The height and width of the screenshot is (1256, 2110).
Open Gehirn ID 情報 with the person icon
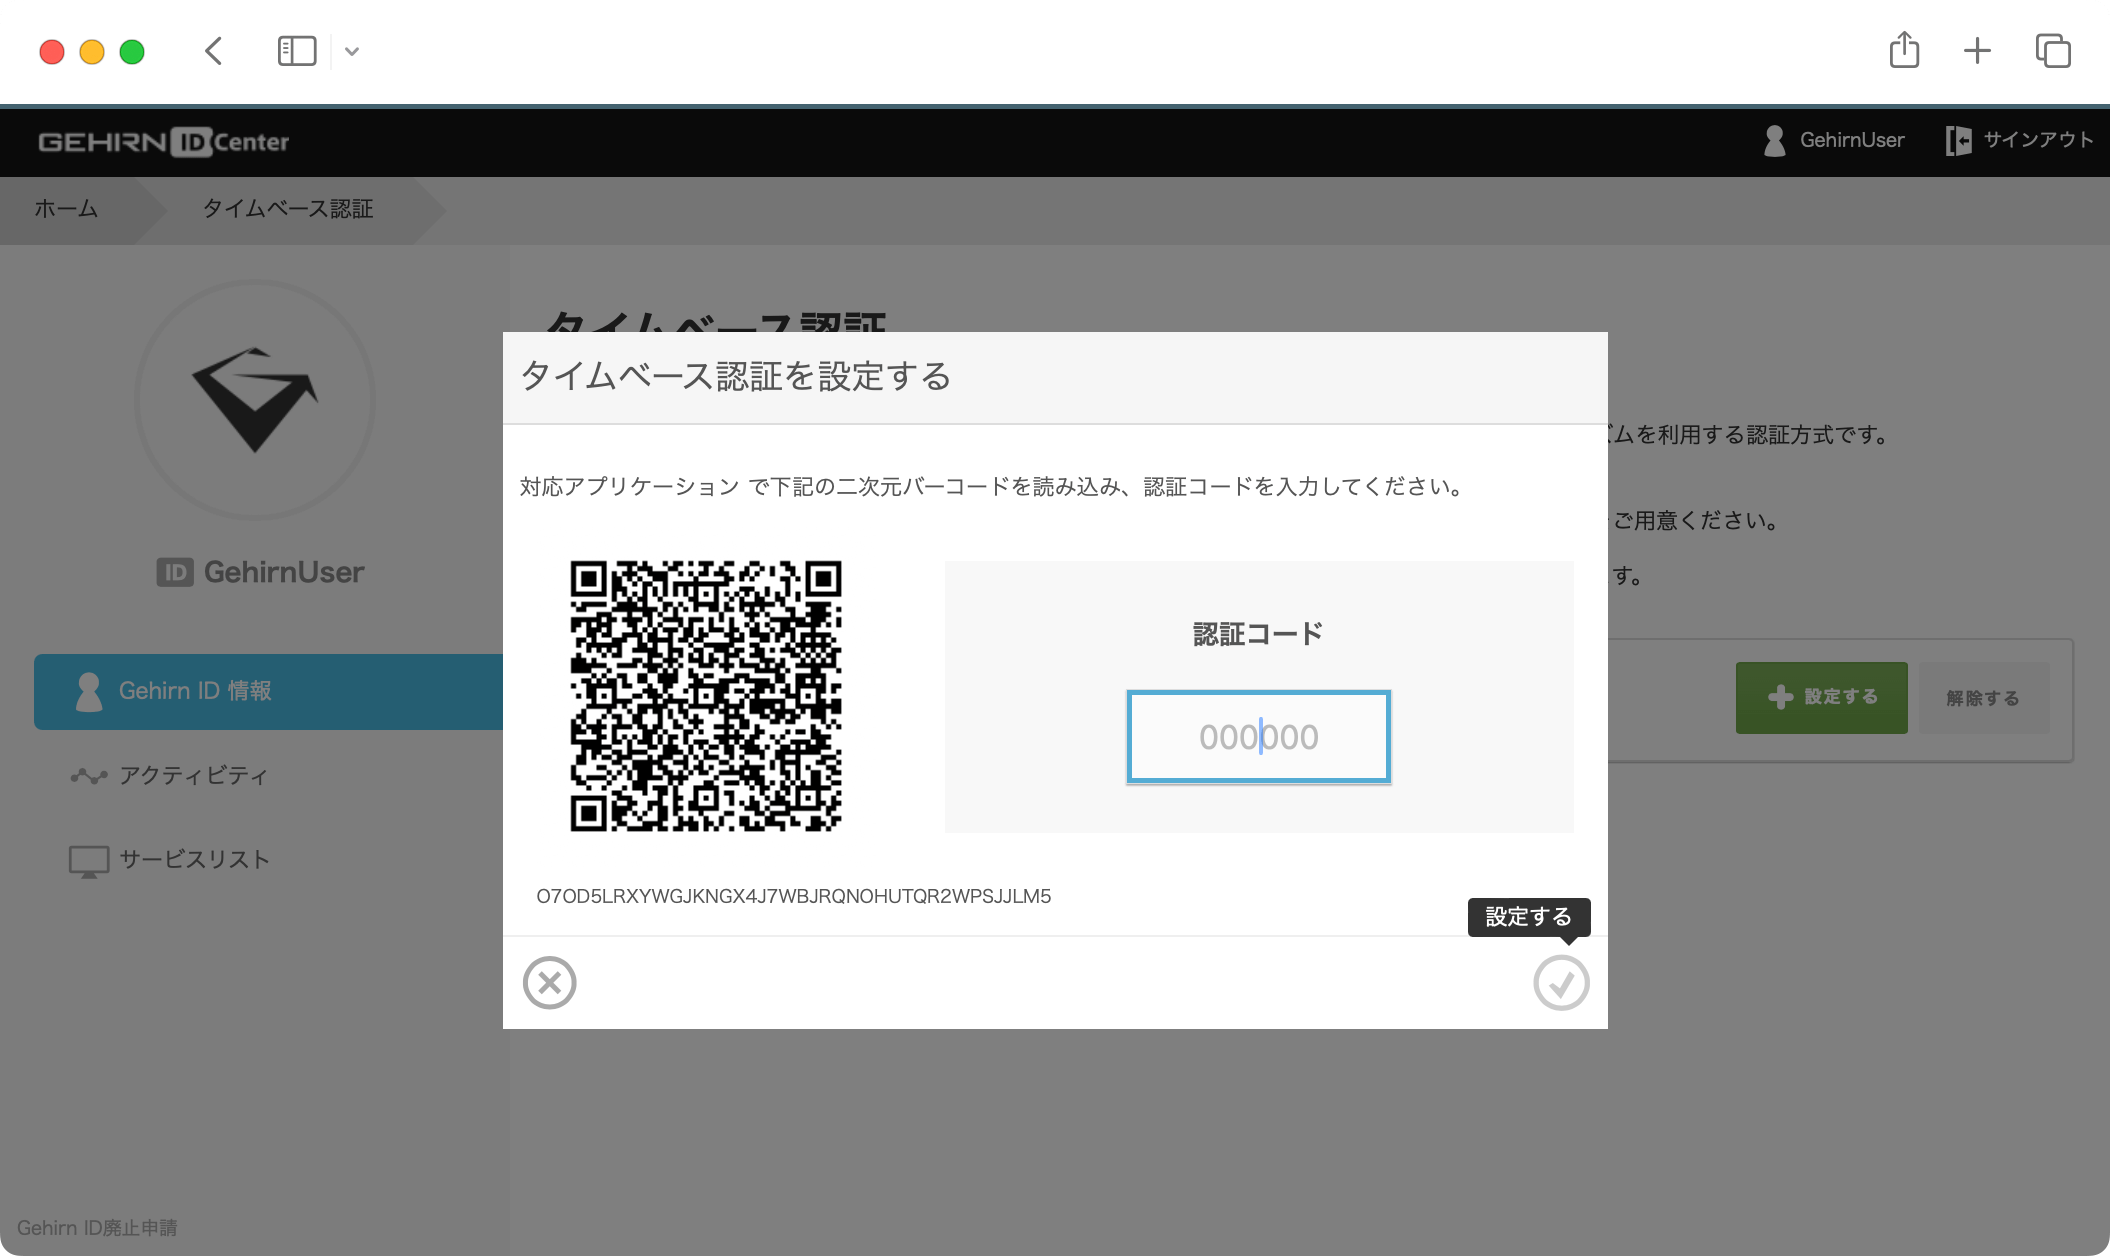(x=90, y=691)
